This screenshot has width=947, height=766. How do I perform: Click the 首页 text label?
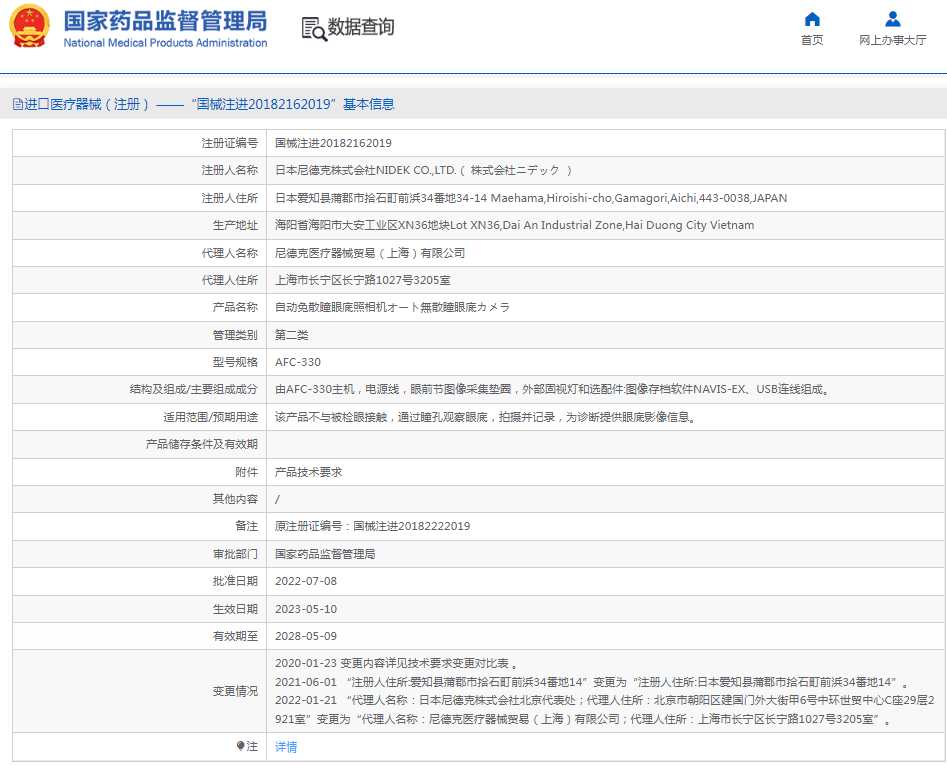pyautogui.click(x=812, y=42)
